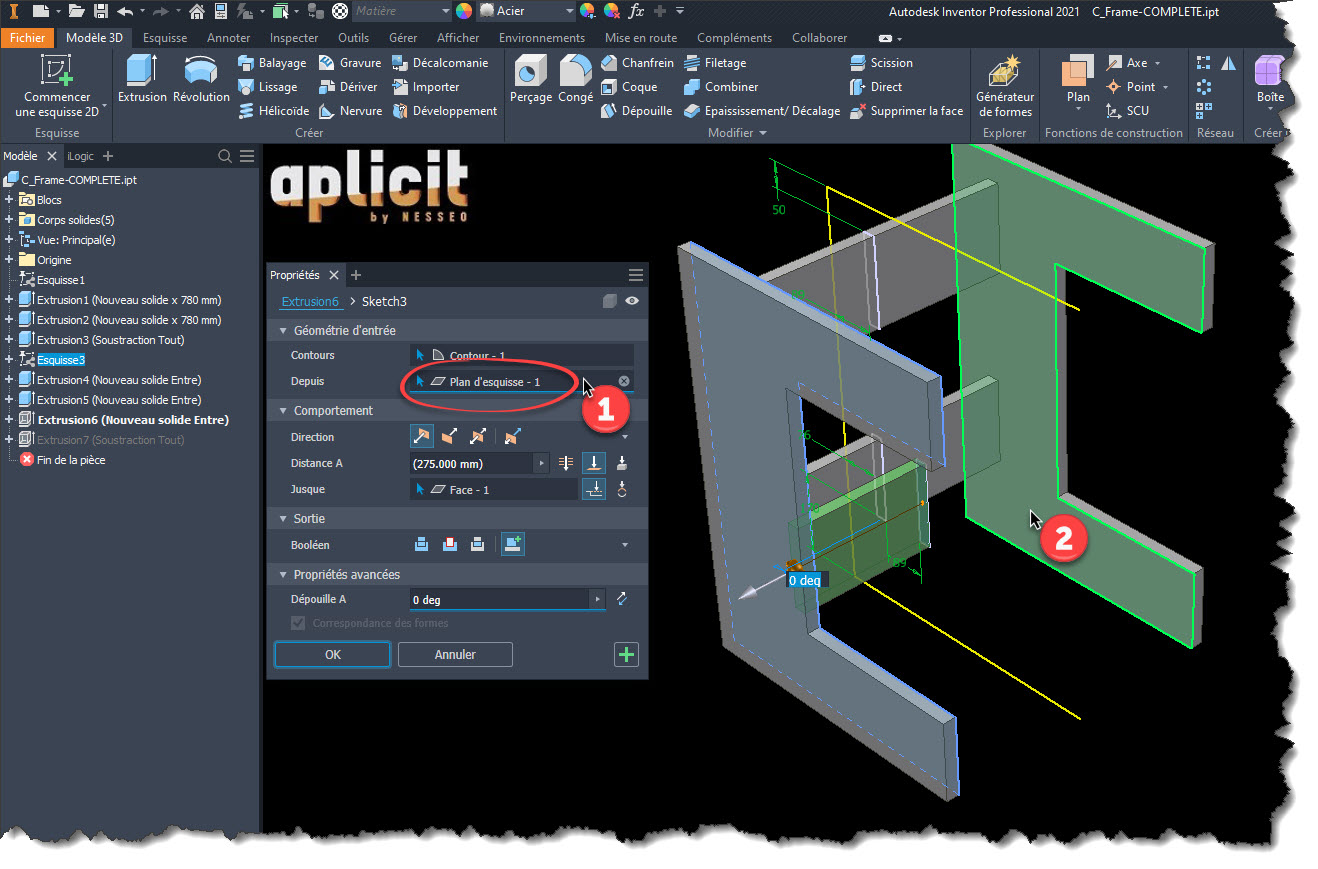
Task: Click the Congé fillet tool
Action: tap(575, 79)
